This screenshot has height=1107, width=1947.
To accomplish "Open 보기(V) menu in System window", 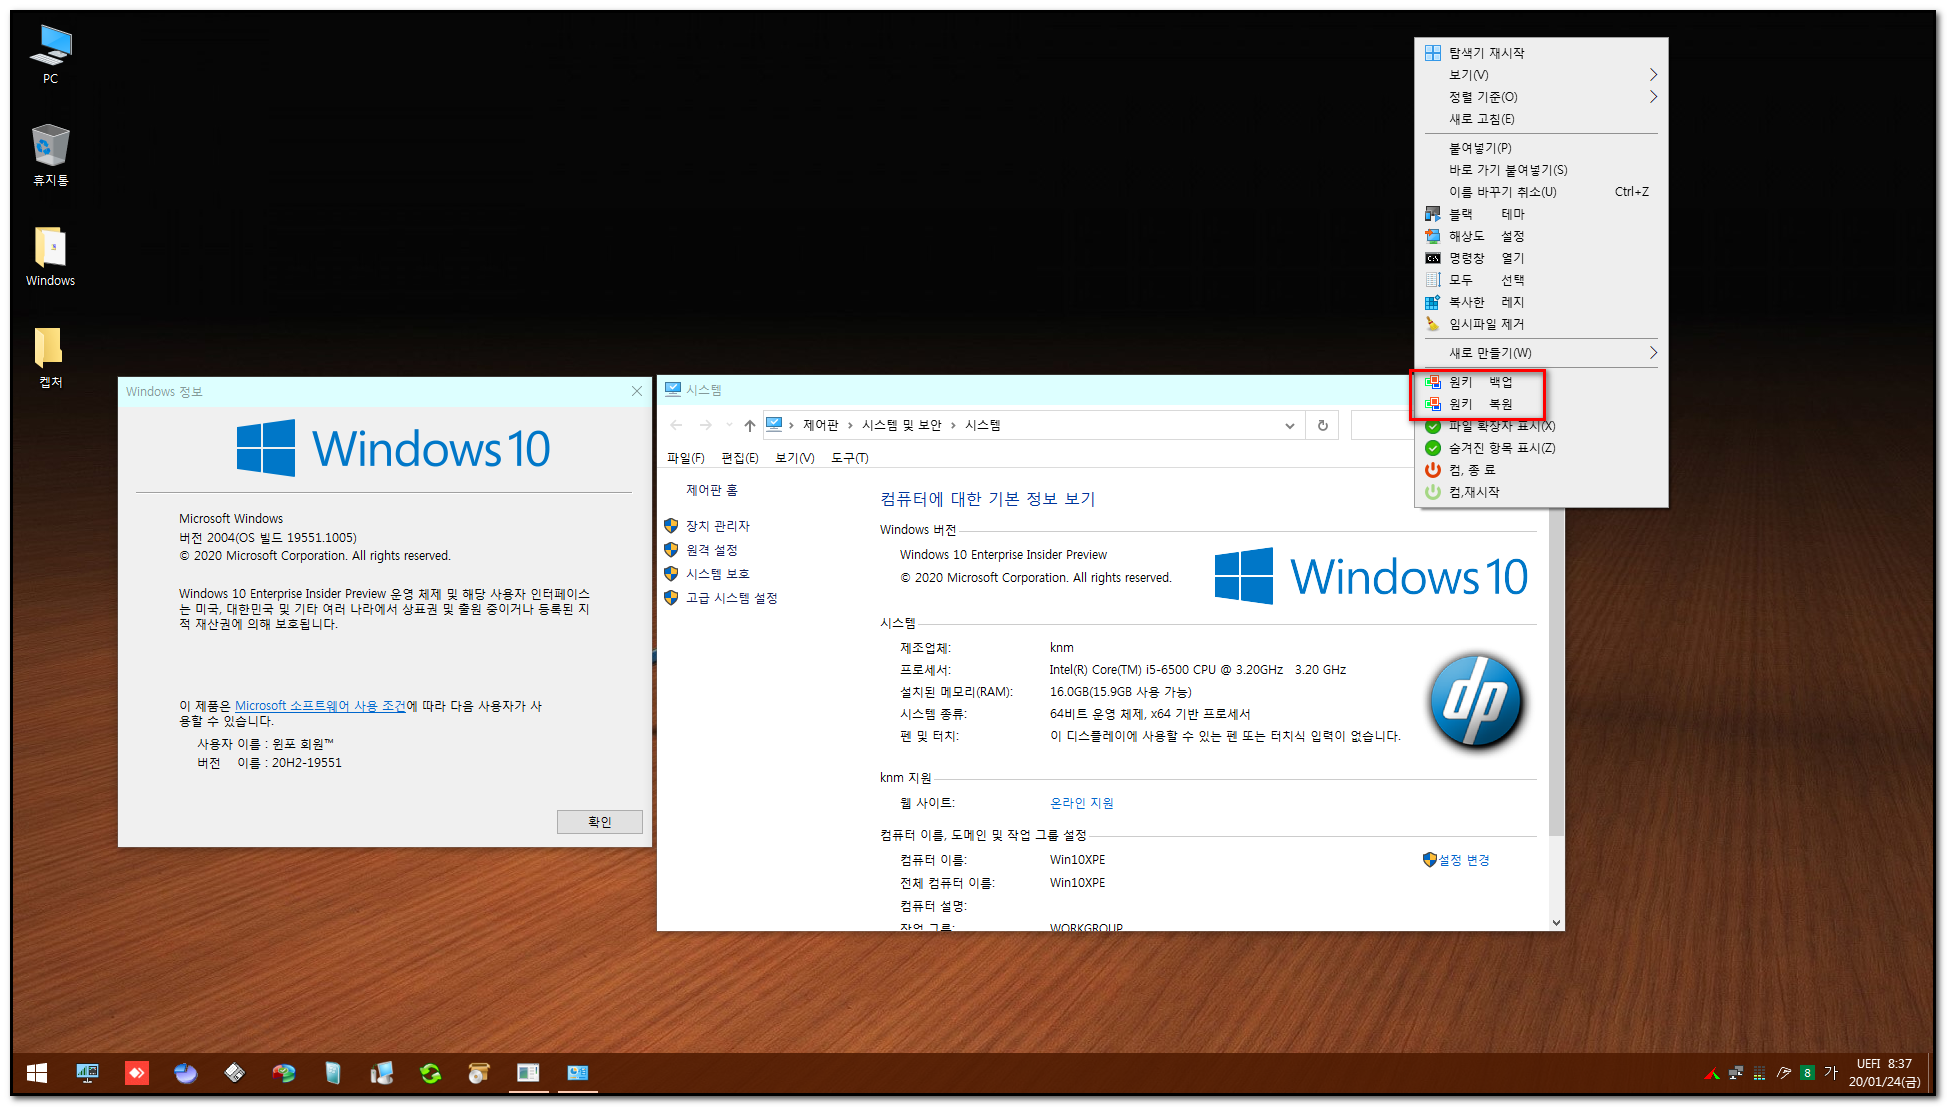I will 795,458.
